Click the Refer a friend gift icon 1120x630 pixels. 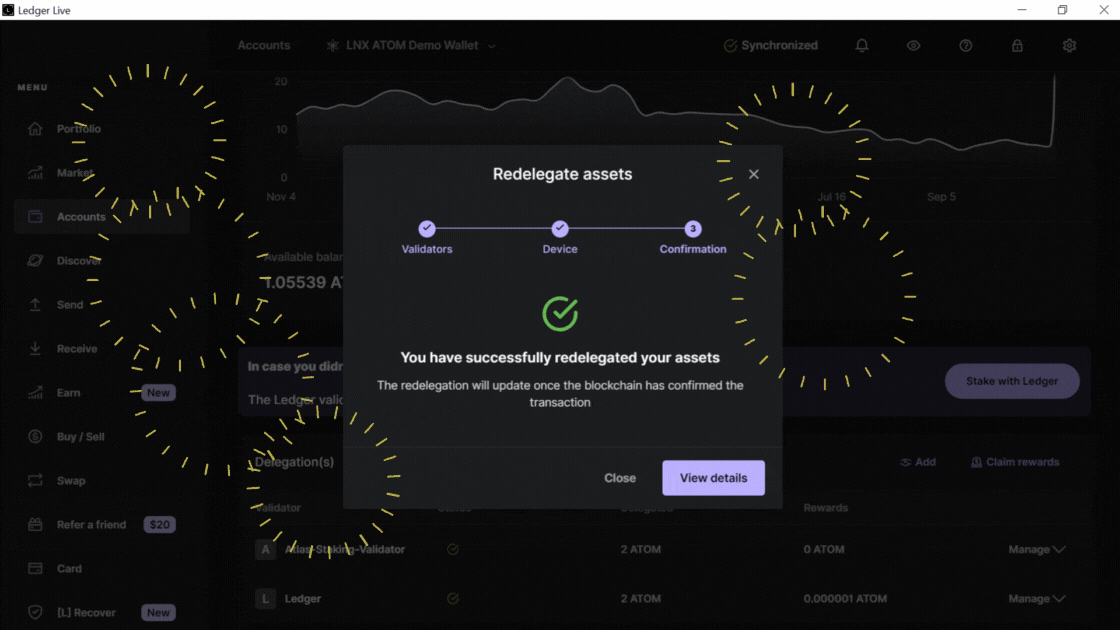click(36, 525)
